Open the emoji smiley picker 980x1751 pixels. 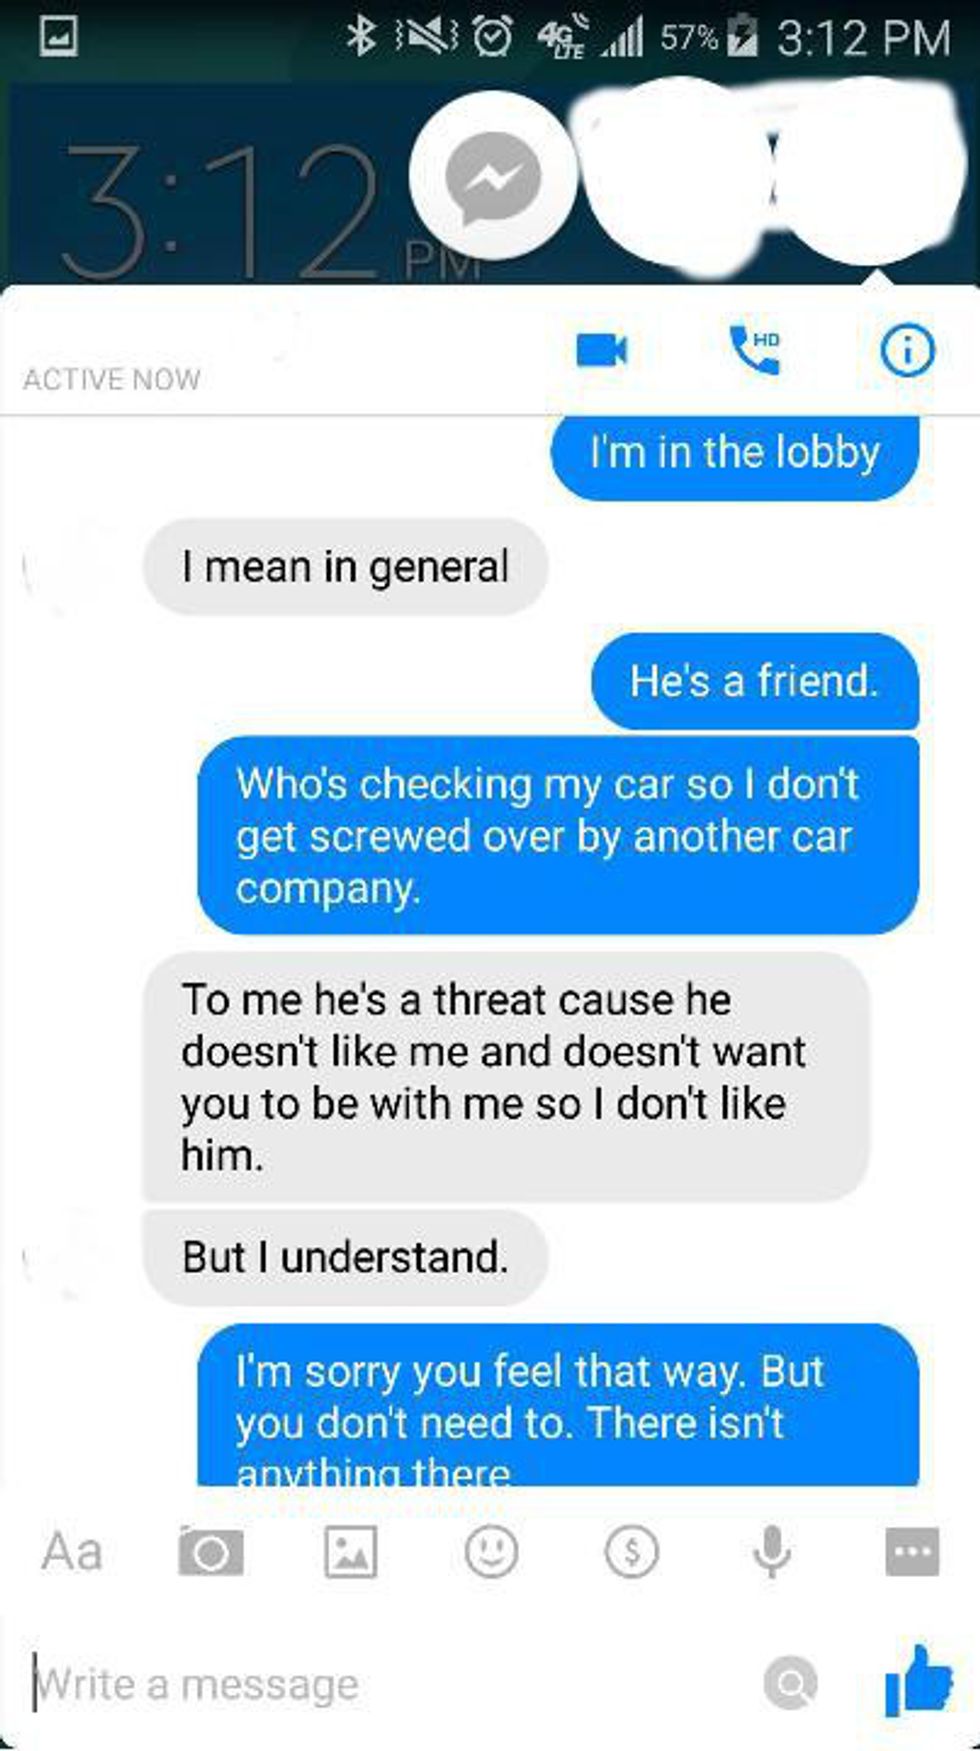[x=492, y=1551]
